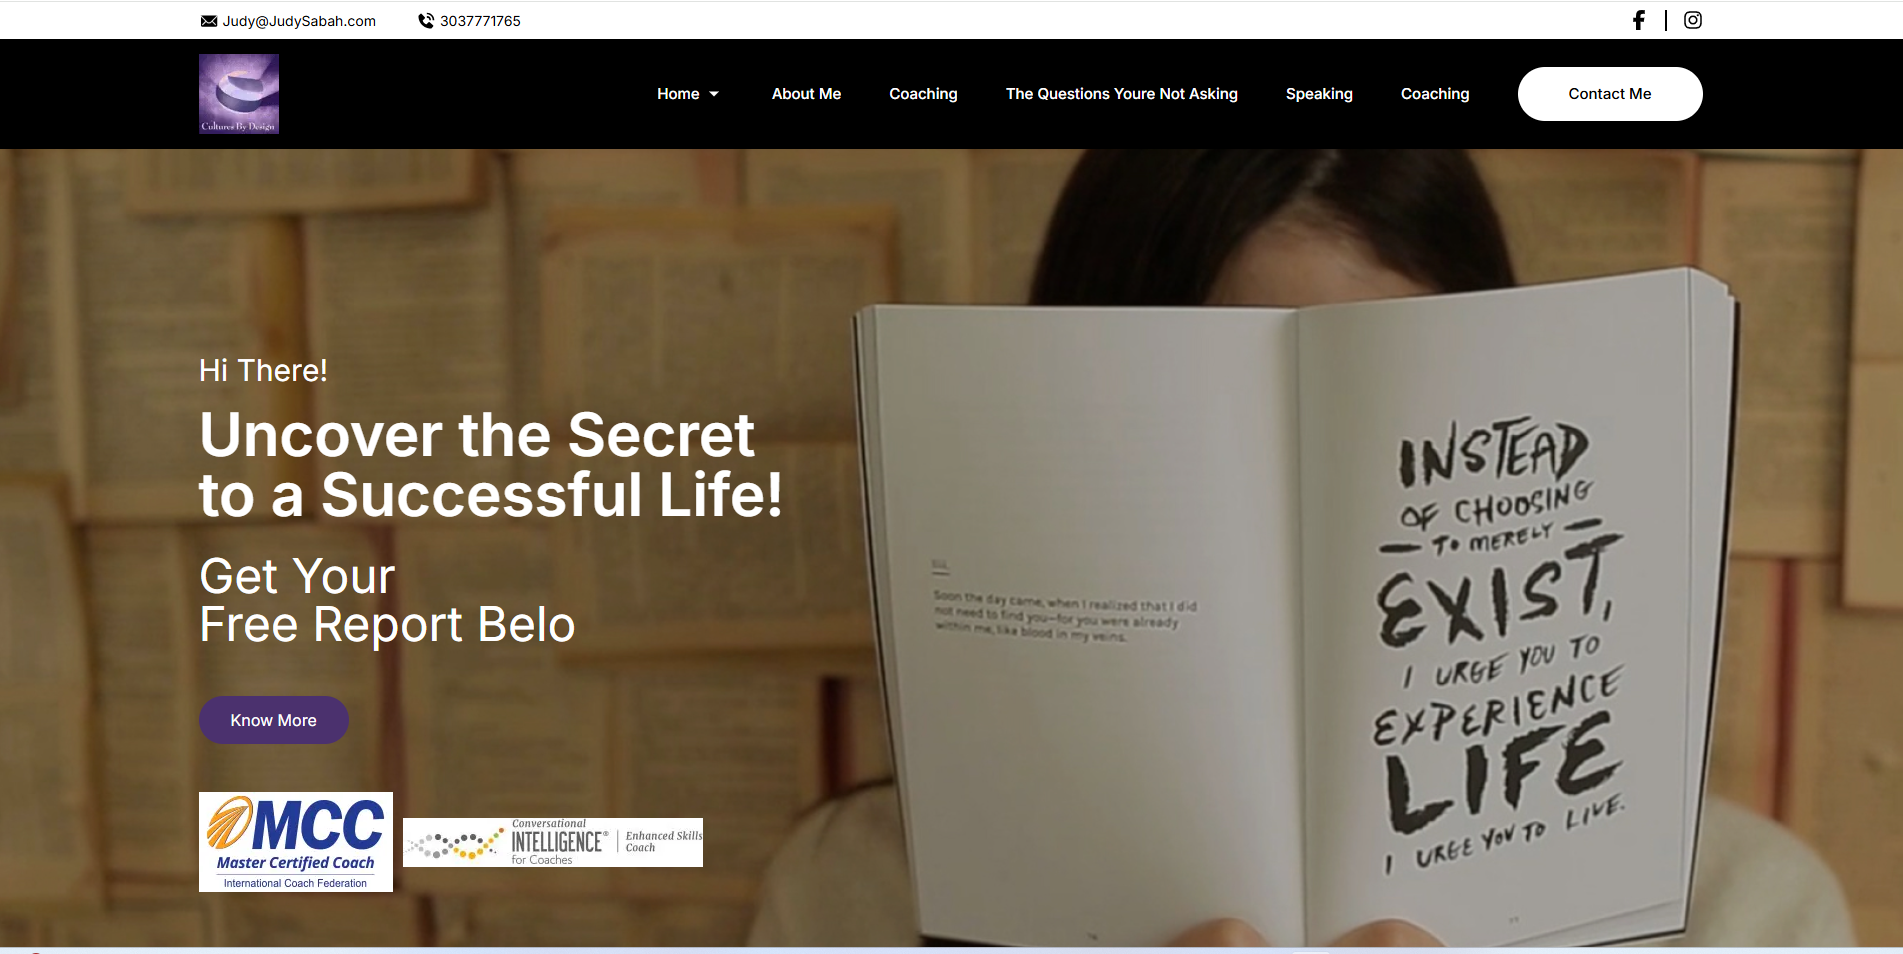Click the phone handset icon

pos(426,21)
